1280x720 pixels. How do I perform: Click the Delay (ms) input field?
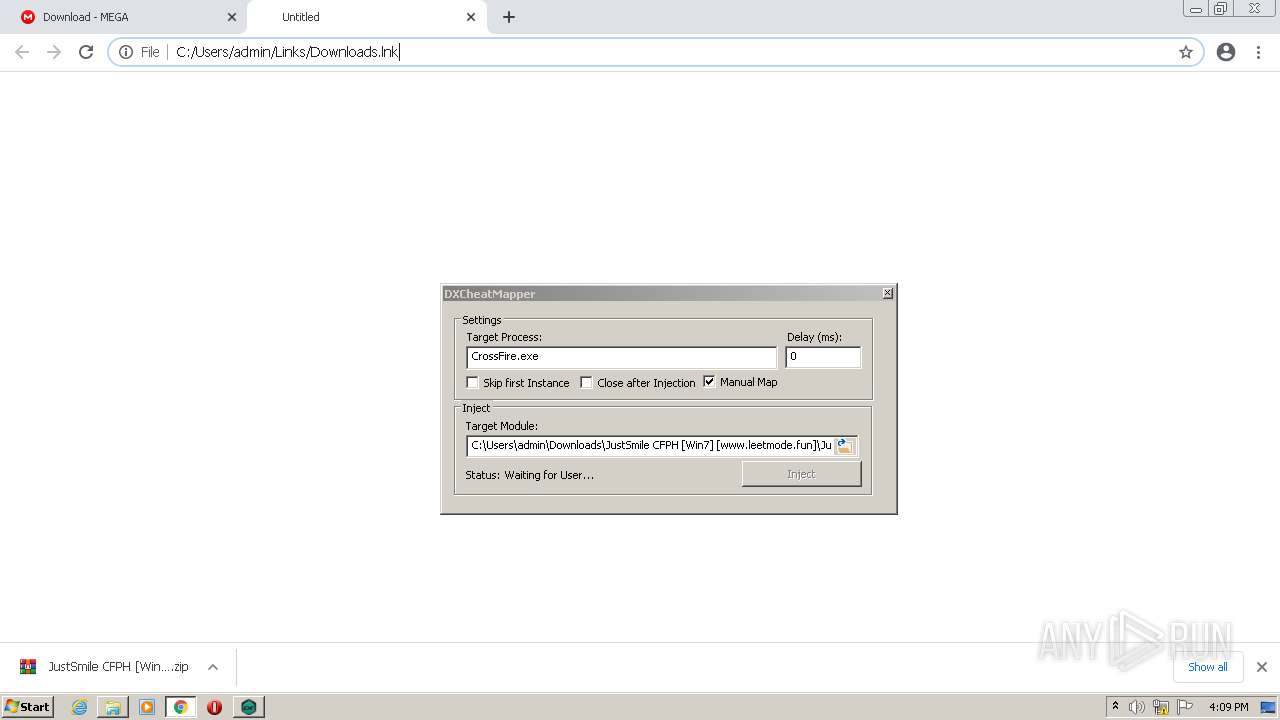[822, 357]
